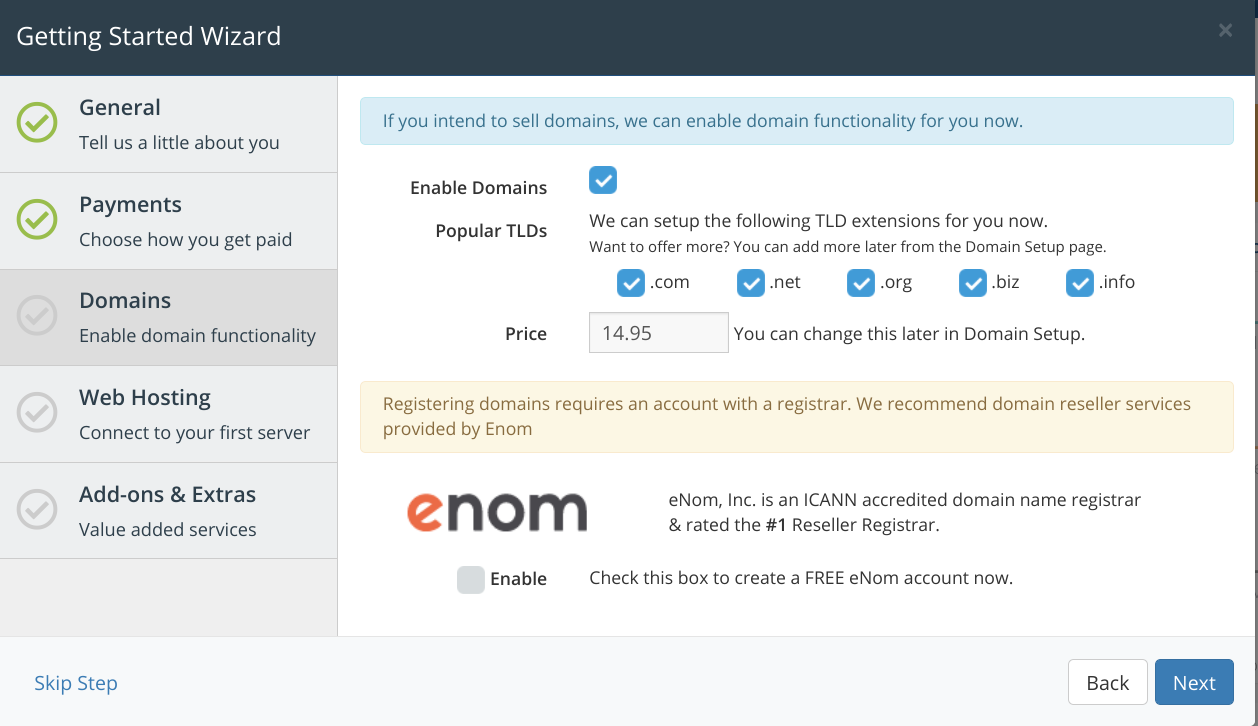This screenshot has width=1258, height=726.
Task: Uncheck the .org TLD extension
Action: tap(861, 283)
